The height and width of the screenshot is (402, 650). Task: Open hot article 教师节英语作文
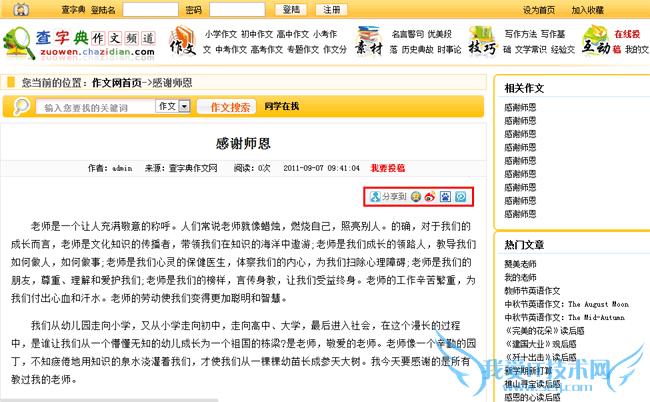[x=532, y=291]
